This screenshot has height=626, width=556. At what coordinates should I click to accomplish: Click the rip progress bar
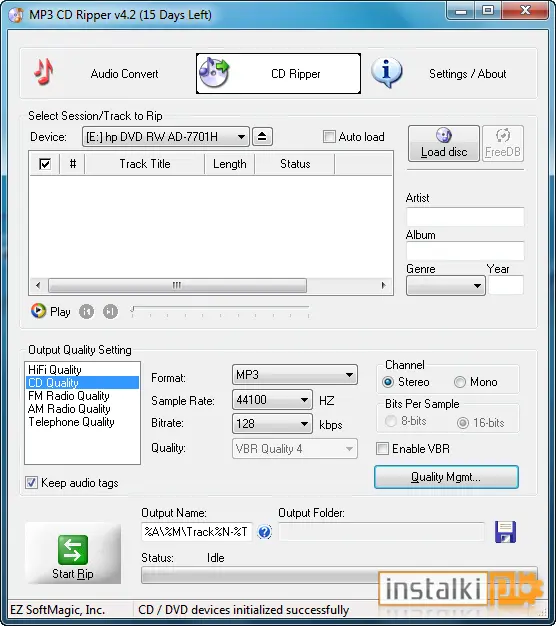click(x=339, y=575)
